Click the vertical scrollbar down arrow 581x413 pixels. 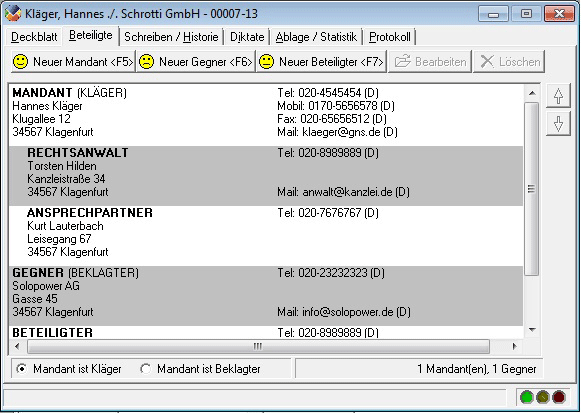pos(532,330)
